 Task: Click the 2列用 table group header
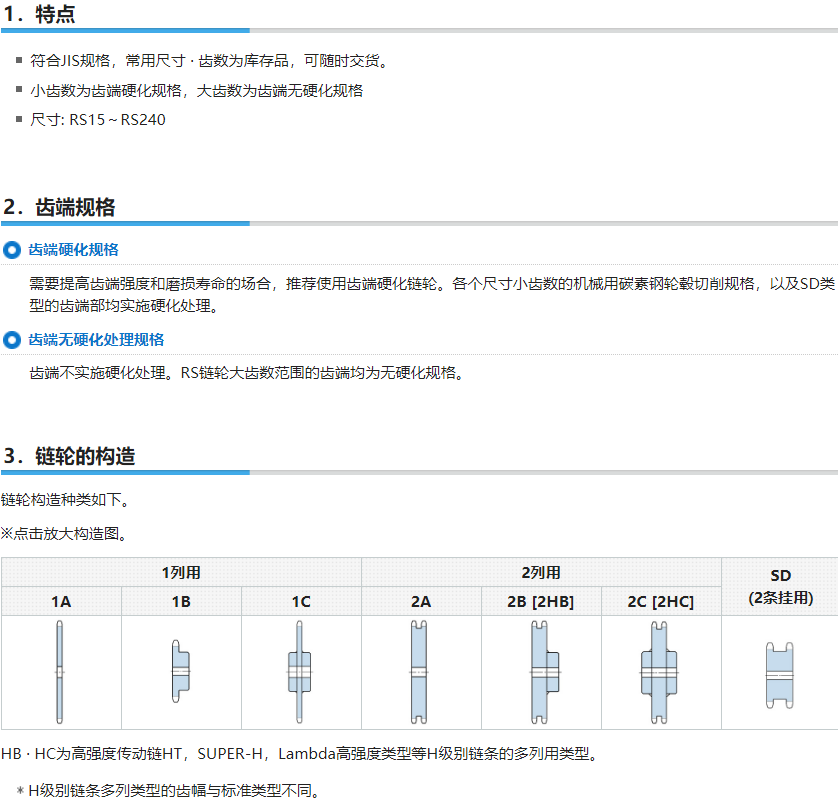(x=541, y=572)
